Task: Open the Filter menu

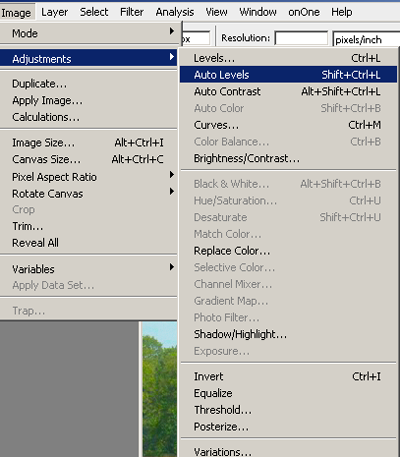Action: pyautogui.click(x=132, y=12)
